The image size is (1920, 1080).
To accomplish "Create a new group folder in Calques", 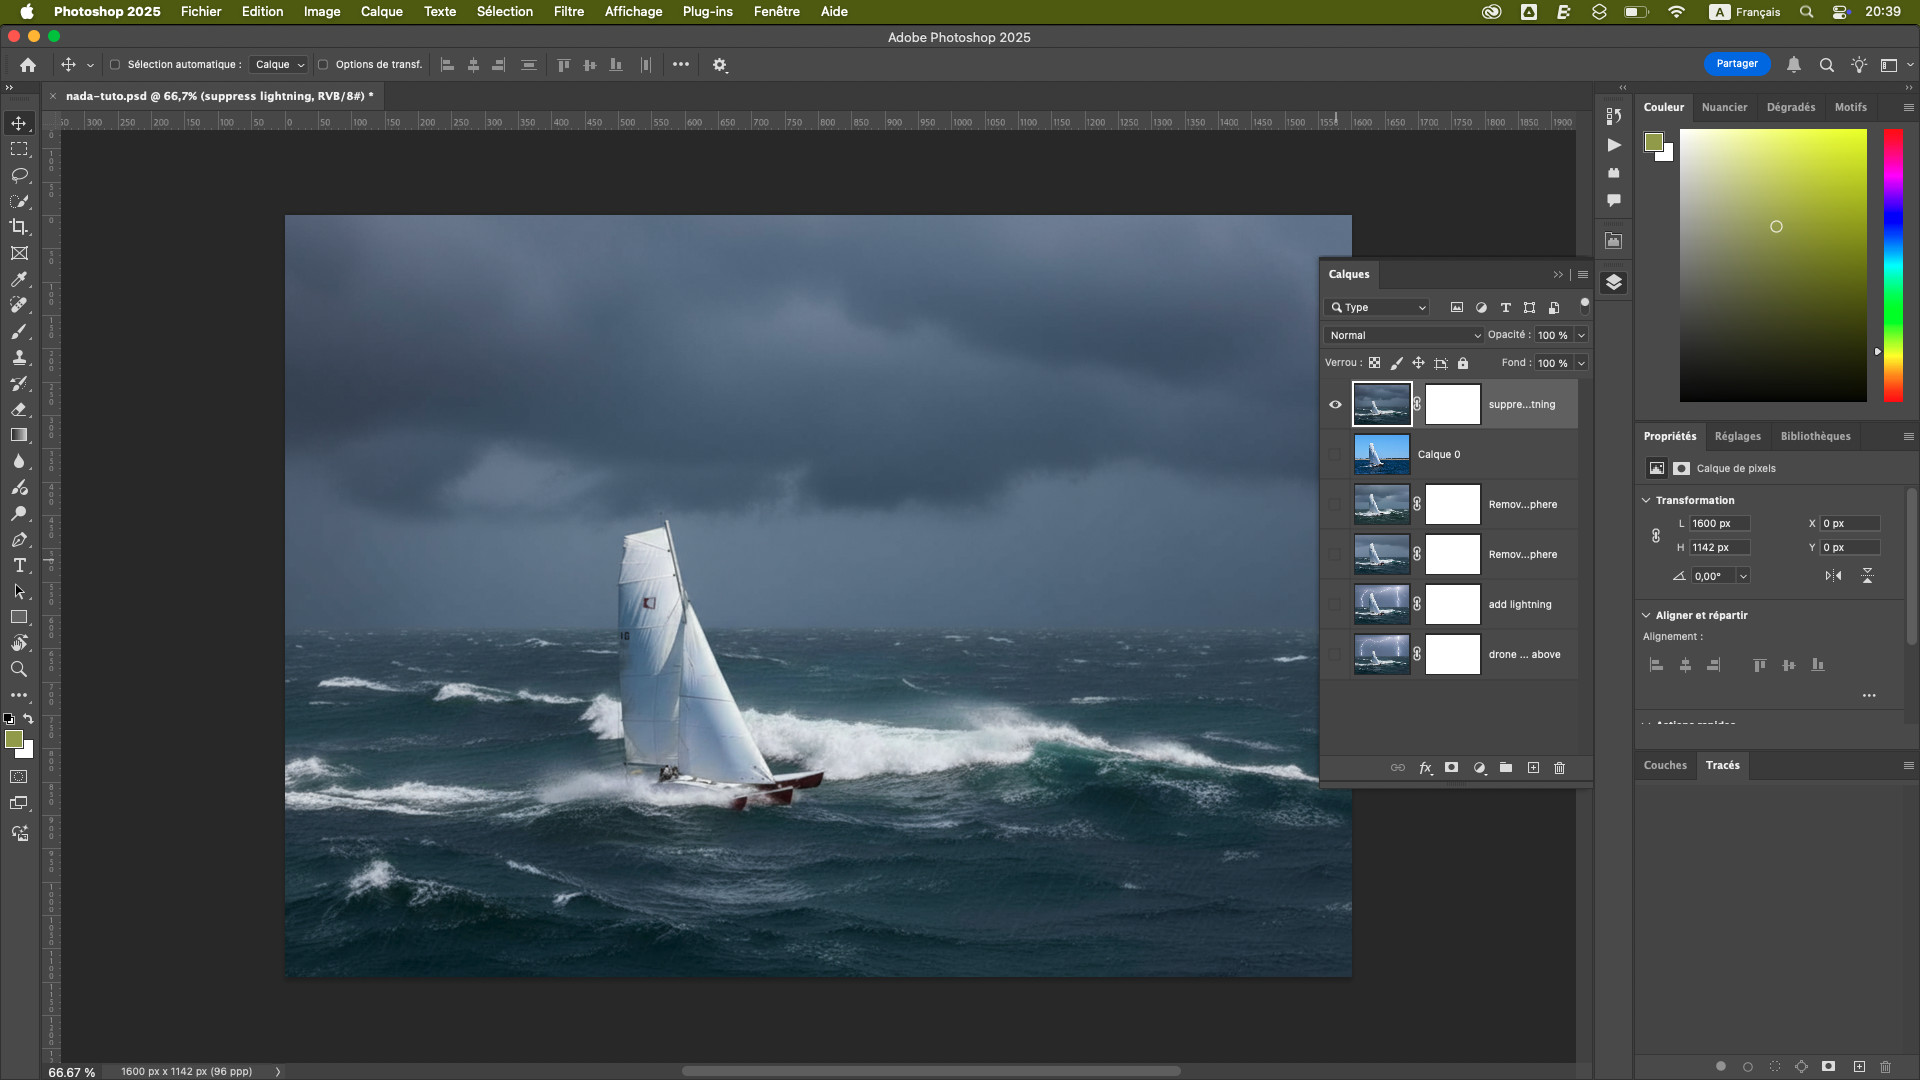I will (1506, 768).
